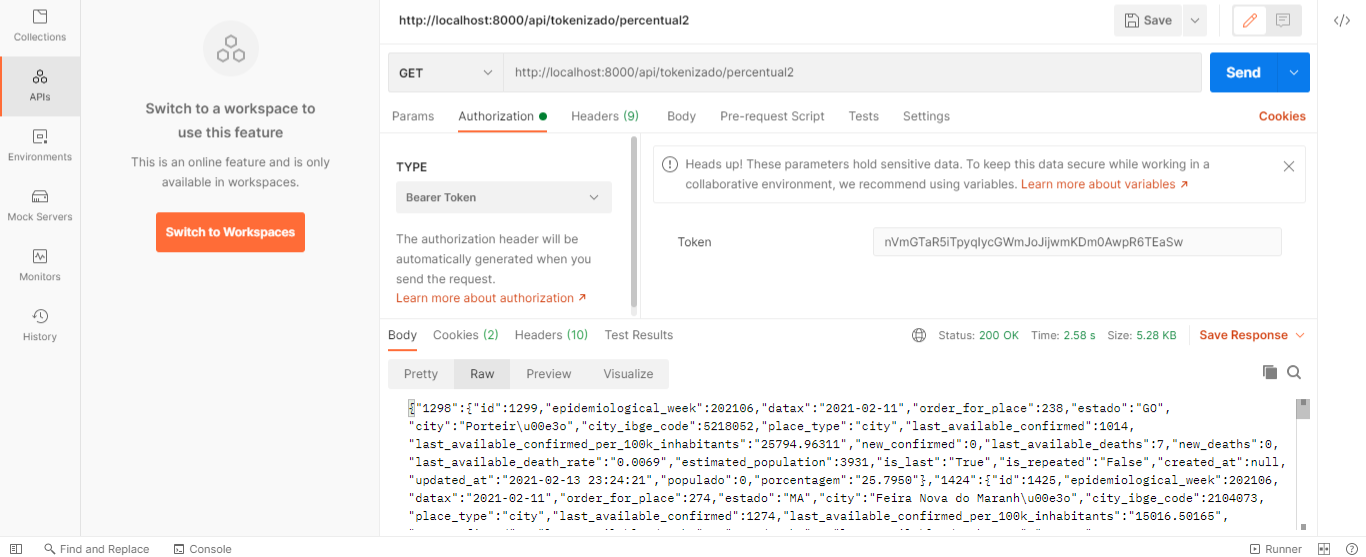Screen dimensions: 1366x557
Task: Click the pencil edit mode icon
Action: coord(1249,20)
